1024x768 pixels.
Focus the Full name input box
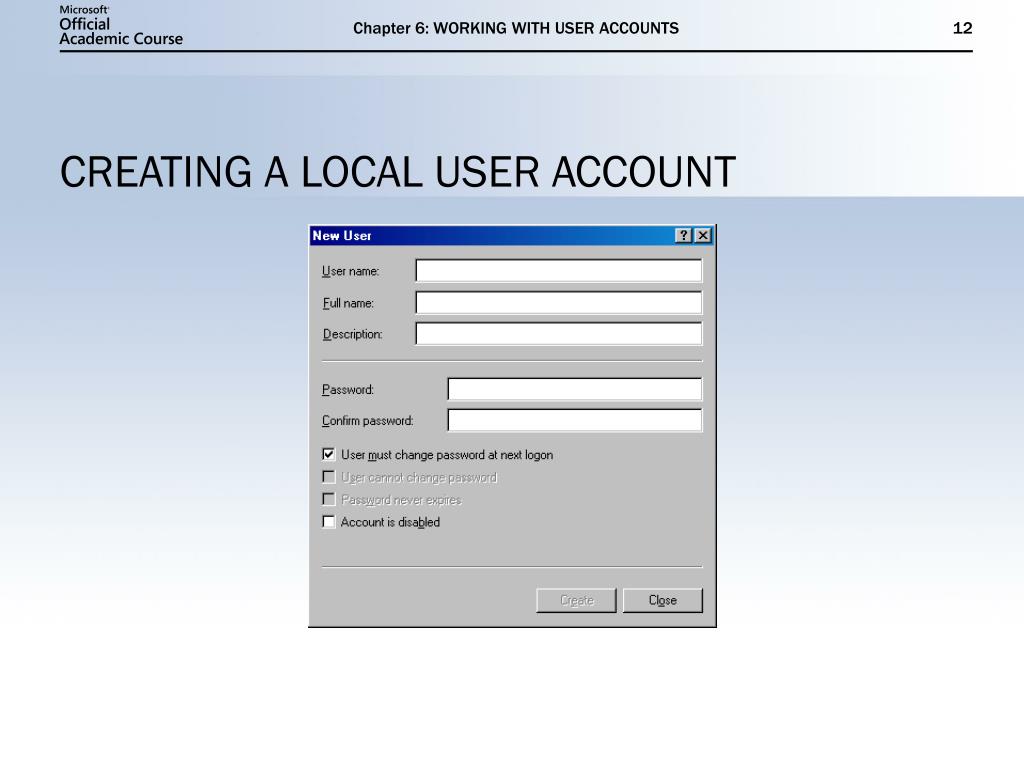click(x=558, y=303)
